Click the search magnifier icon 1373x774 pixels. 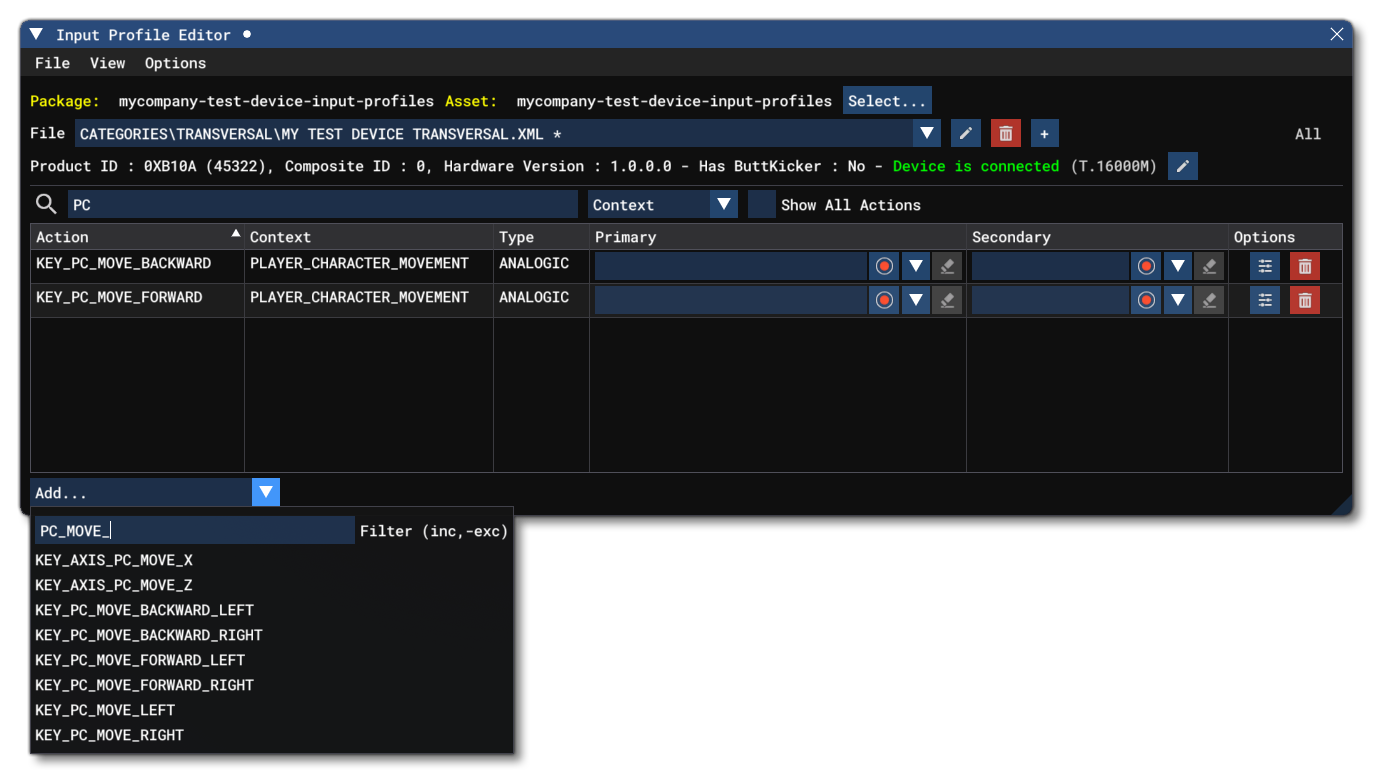click(46, 204)
